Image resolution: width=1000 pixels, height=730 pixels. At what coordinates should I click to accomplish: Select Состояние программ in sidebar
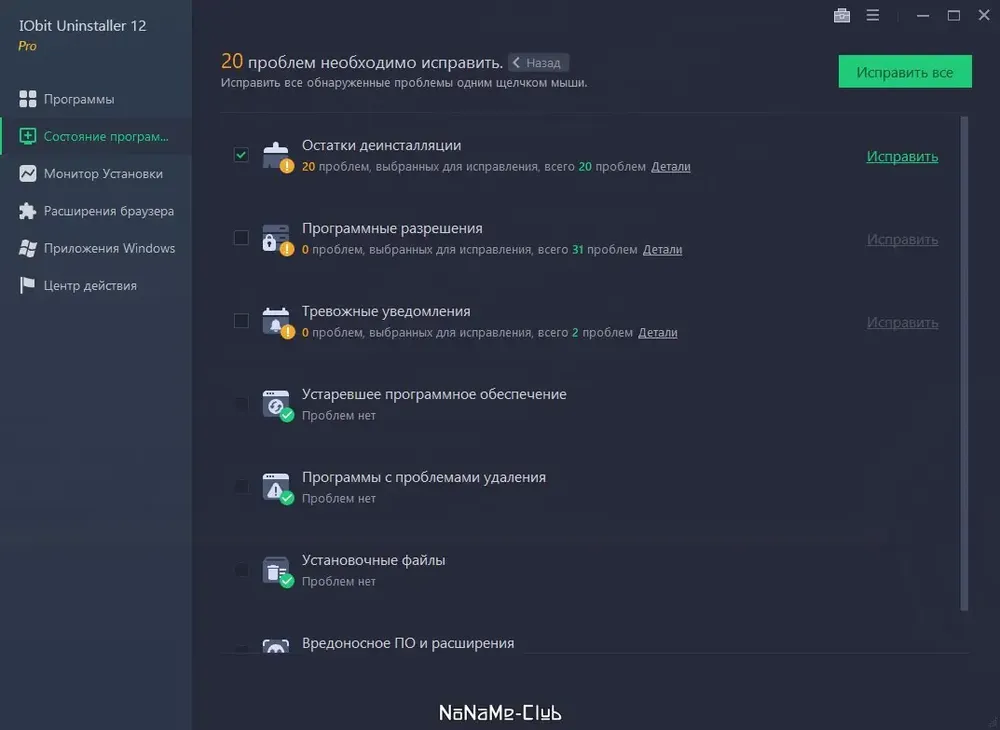[x=96, y=136]
